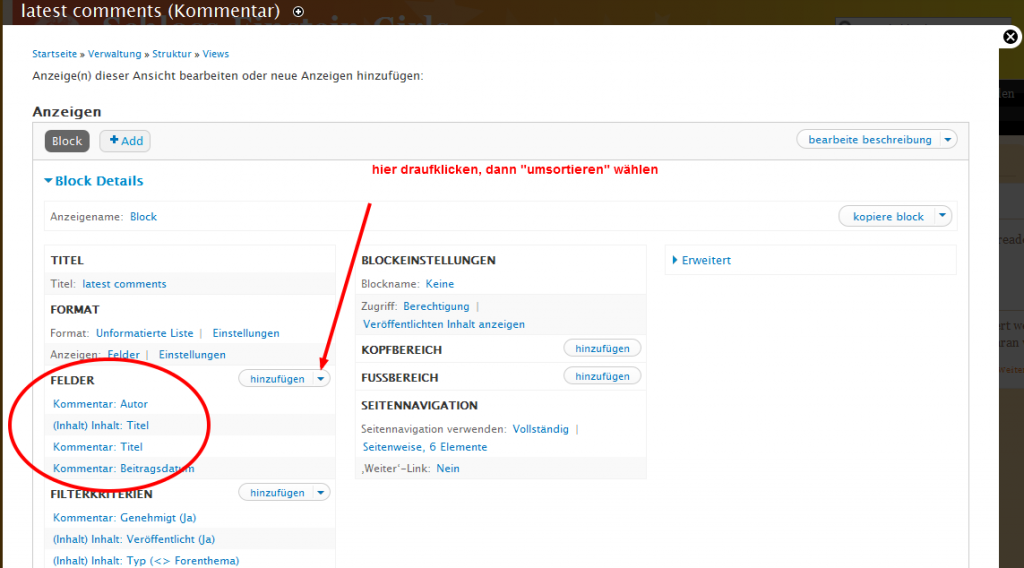Edit the title link latest comments
This screenshot has width=1024, height=568.
[x=124, y=284]
